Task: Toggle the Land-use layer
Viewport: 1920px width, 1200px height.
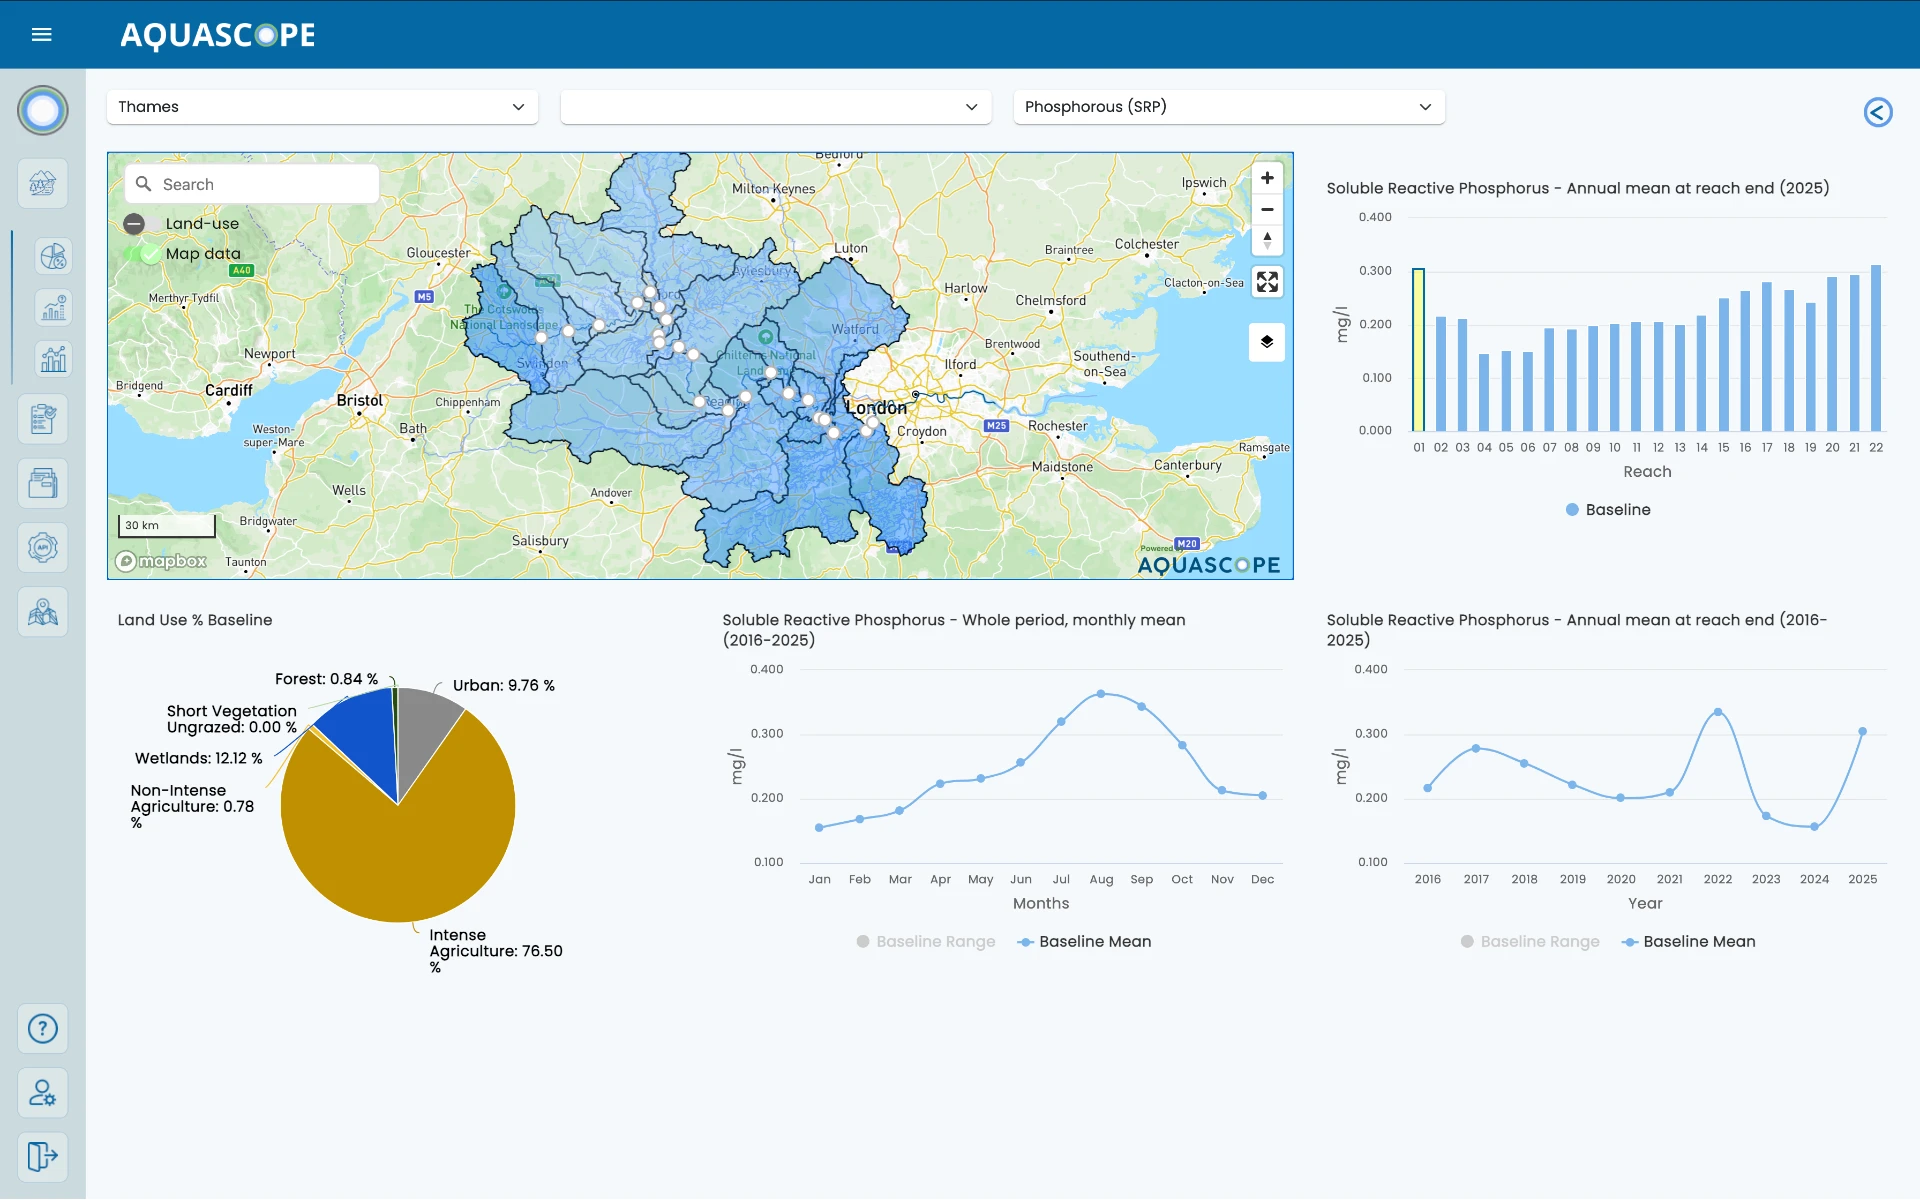Action: pyautogui.click(x=134, y=224)
